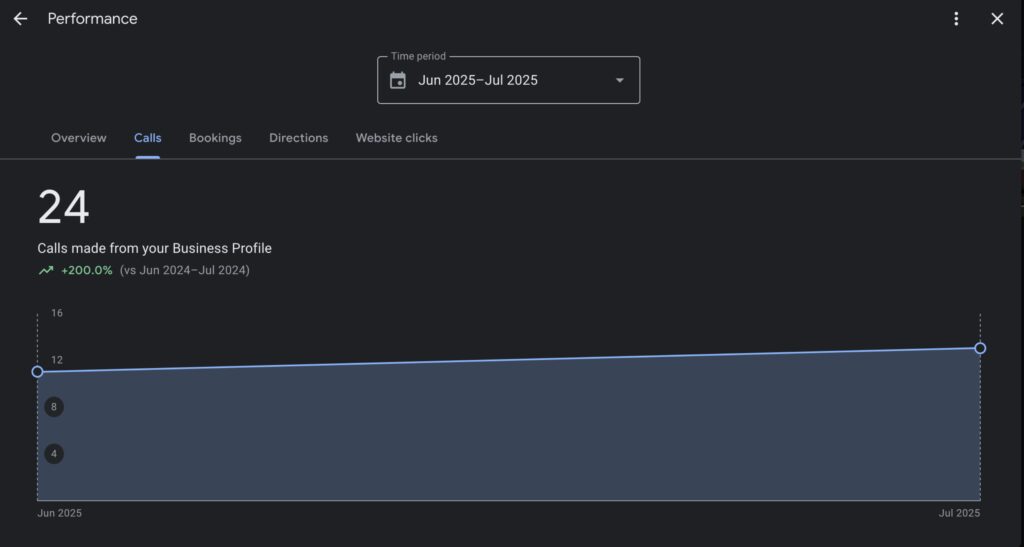Click the Jul 2025 data point on chart
1024x547 pixels.
[x=980, y=349]
